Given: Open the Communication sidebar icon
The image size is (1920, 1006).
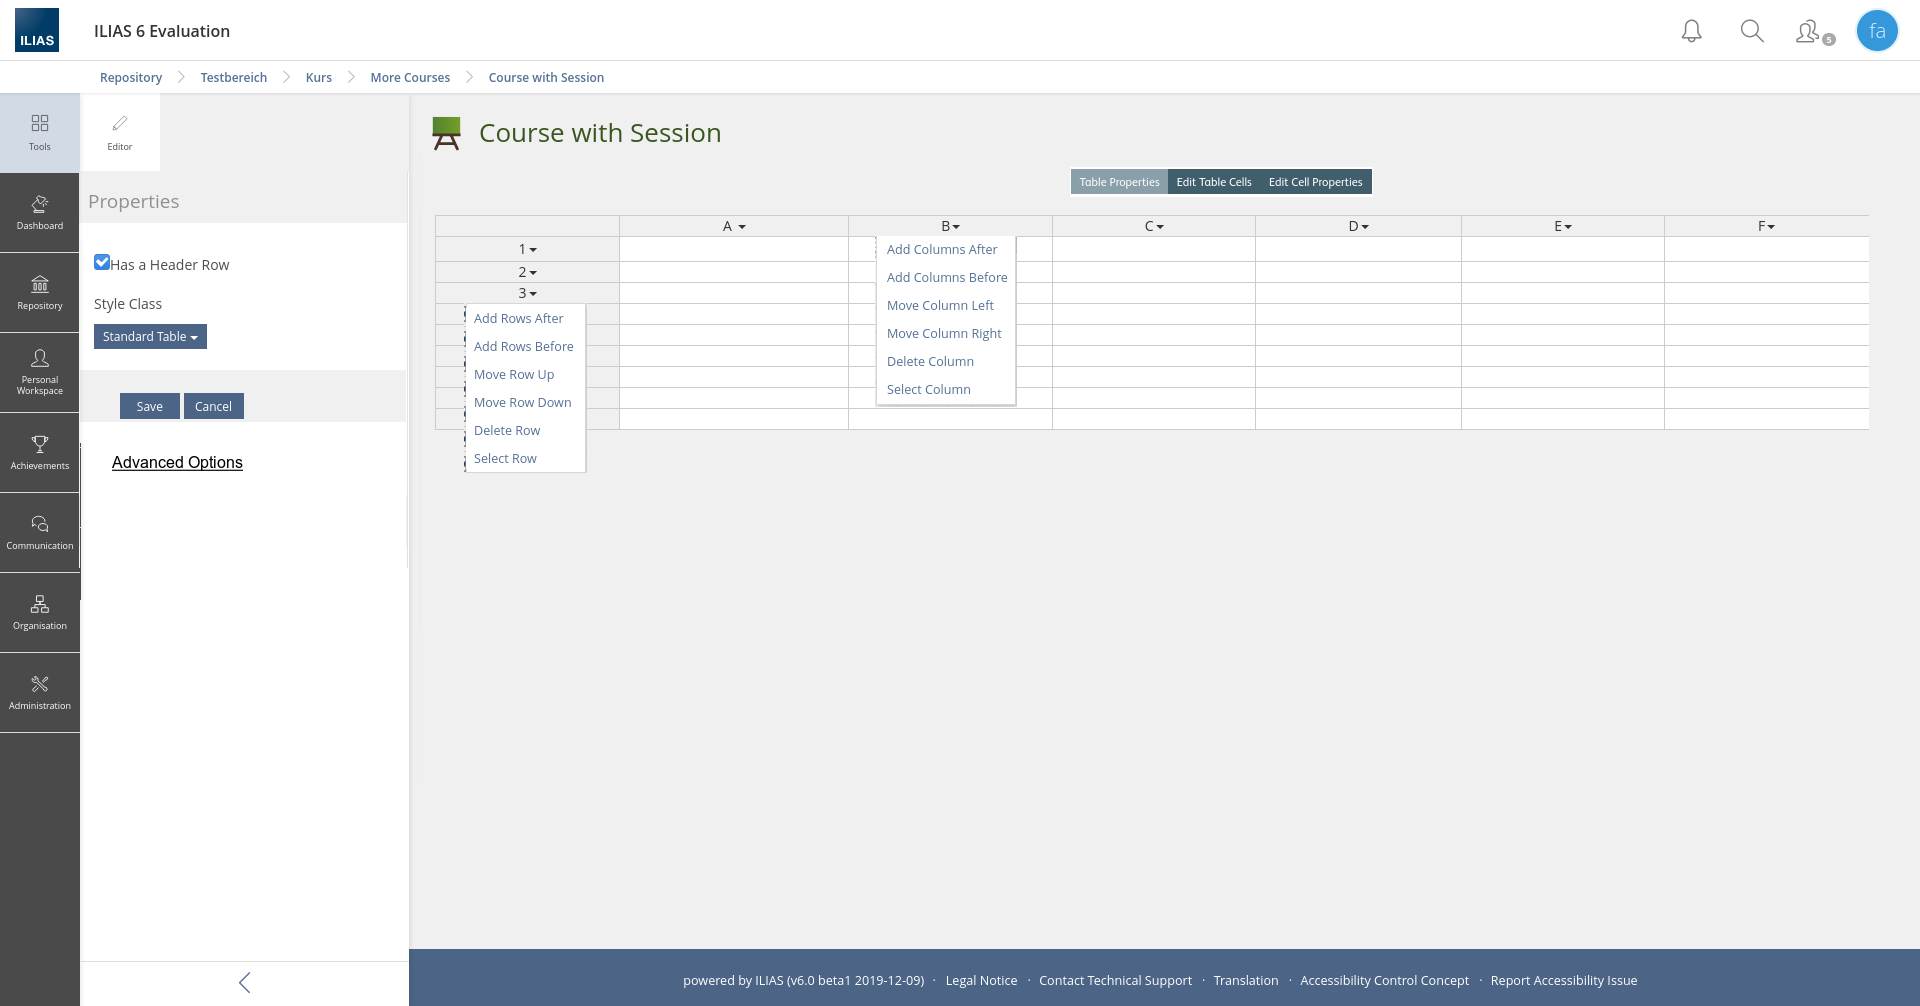Looking at the screenshot, I should tap(40, 532).
